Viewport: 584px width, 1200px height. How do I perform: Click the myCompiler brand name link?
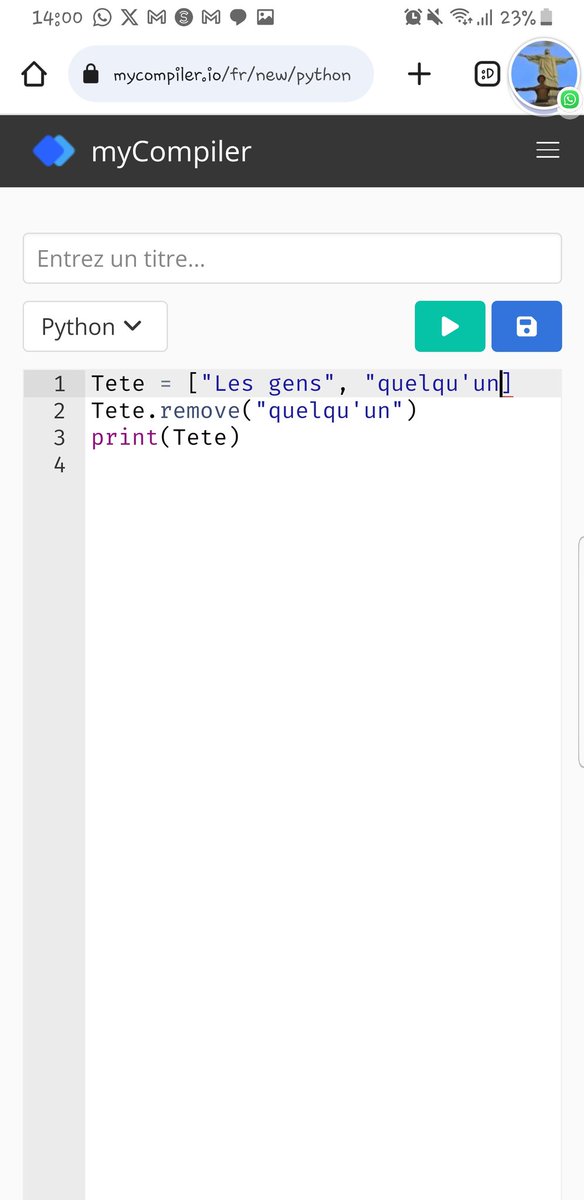coord(171,152)
